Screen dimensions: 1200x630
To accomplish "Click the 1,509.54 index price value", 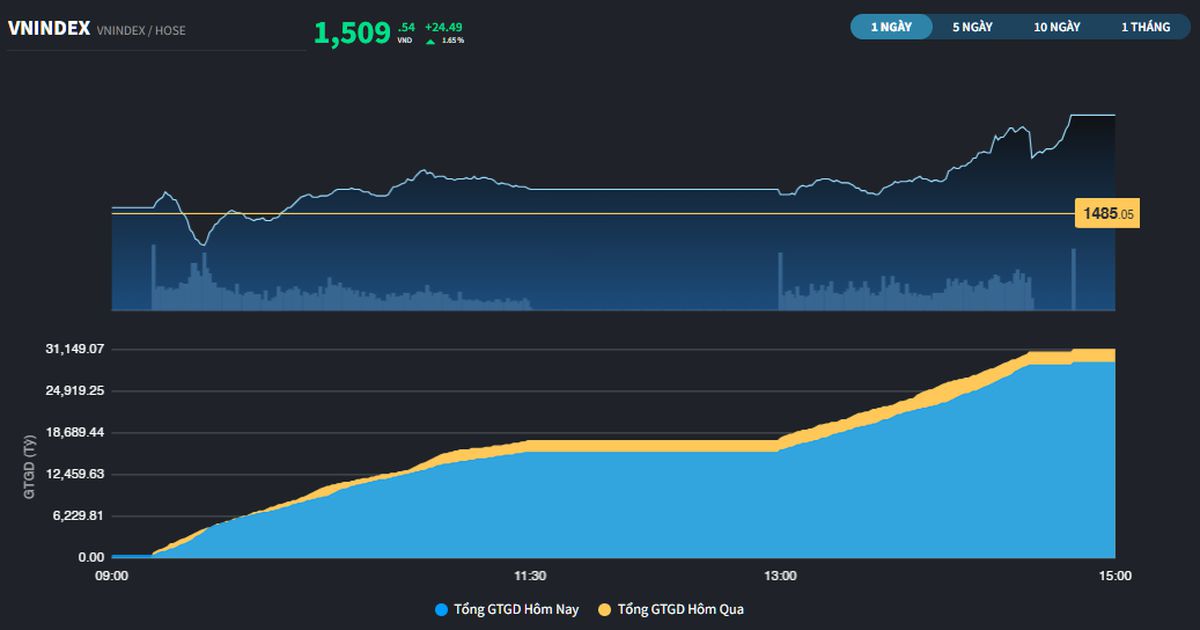I will 361,33.
